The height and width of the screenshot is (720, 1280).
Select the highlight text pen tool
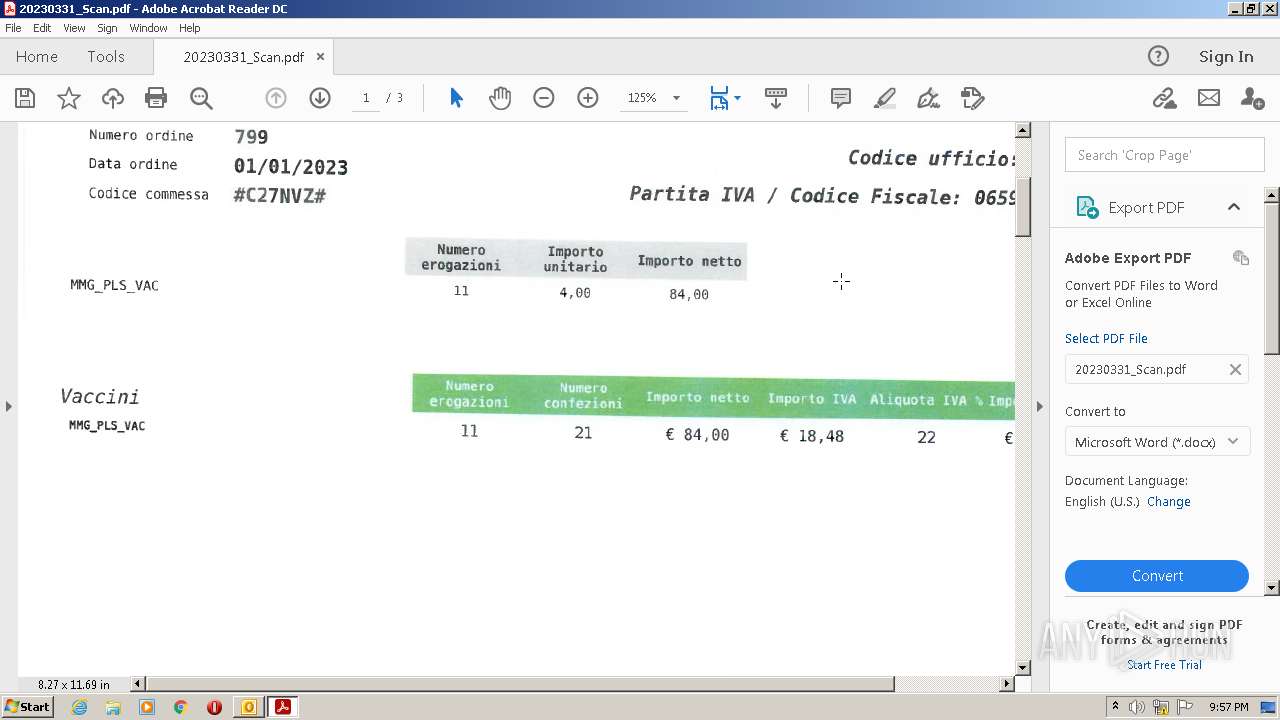click(x=885, y=98)
